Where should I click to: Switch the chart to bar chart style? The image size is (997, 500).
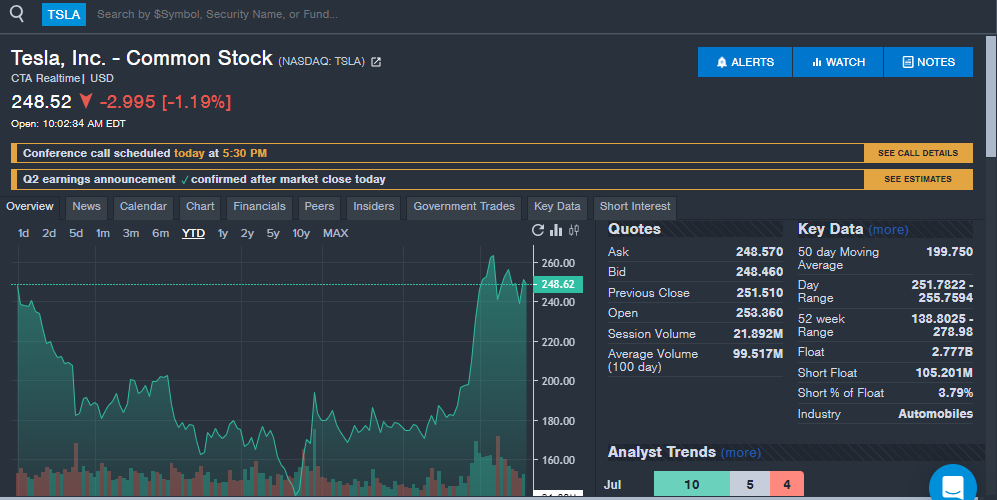(556, 231)
